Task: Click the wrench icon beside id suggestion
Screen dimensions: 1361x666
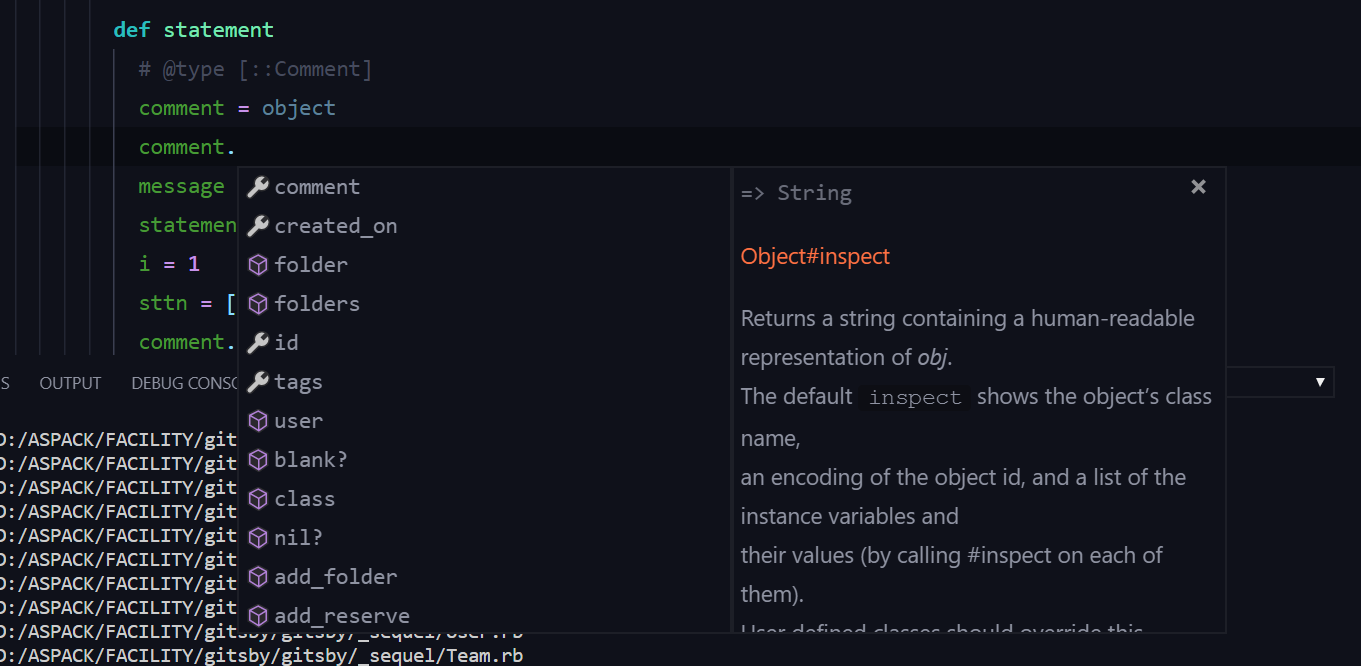Action: click(258, 343)
